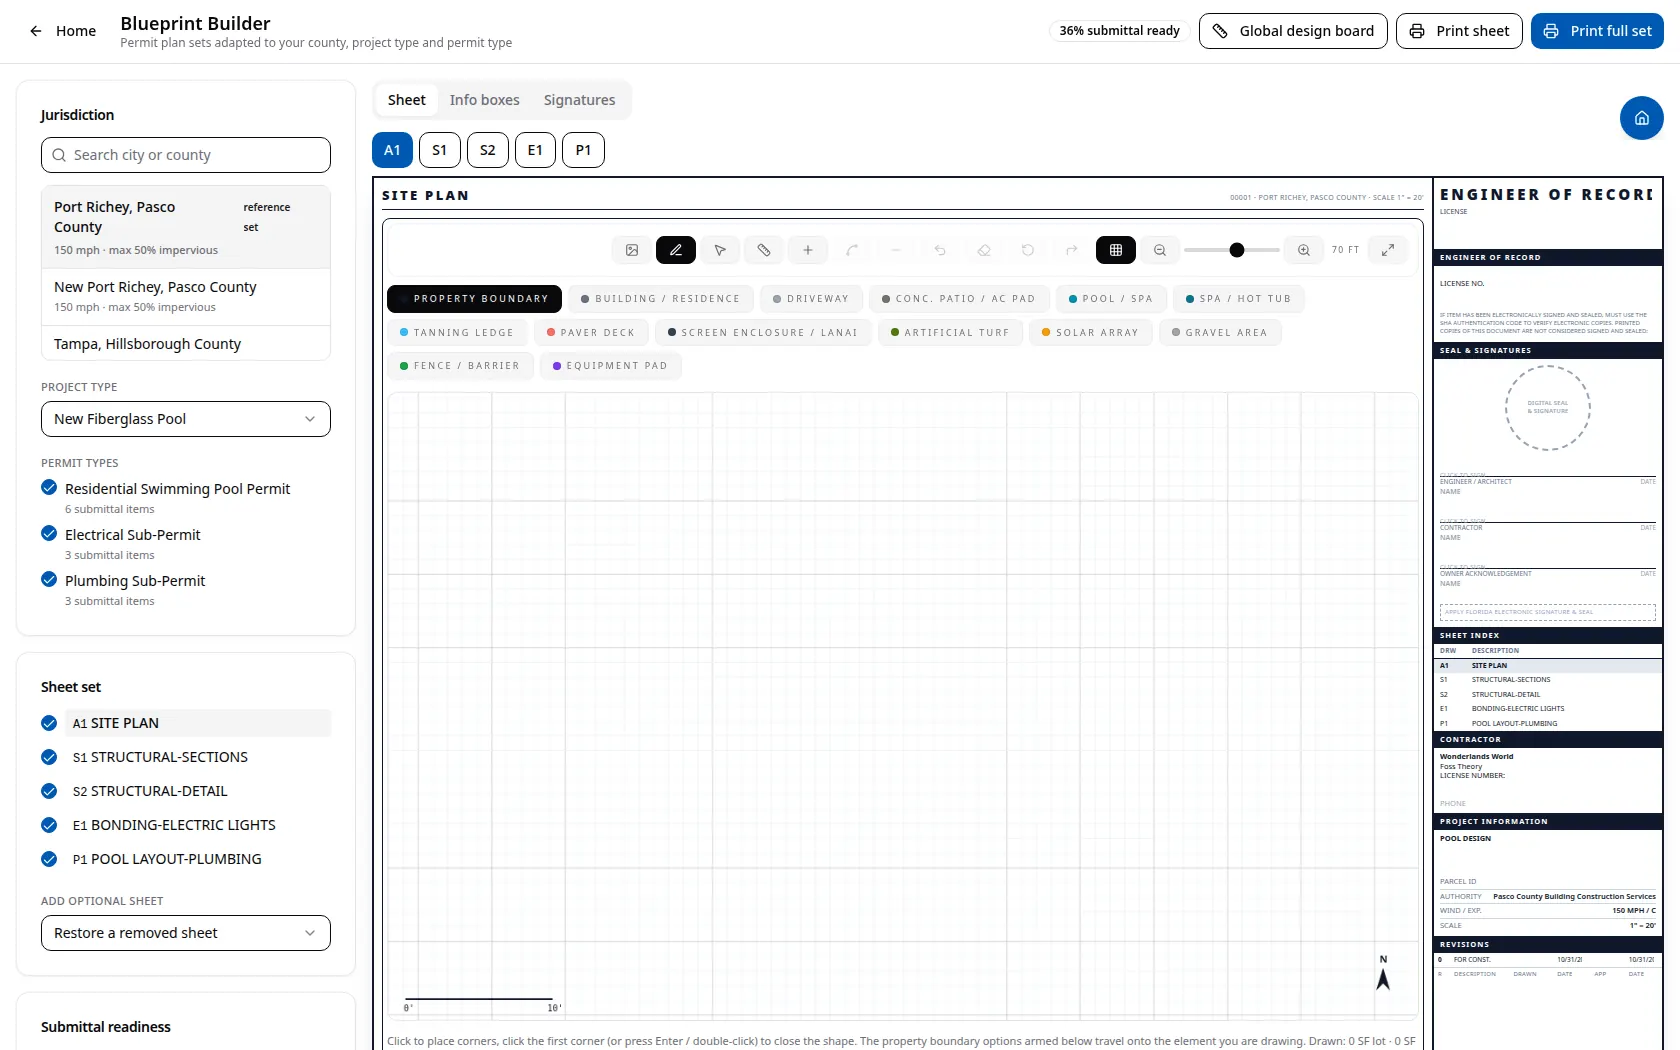Uncheck Residential Swimming Pool Permit
This screenshot has width=1680, height=1050.
(49, 488)
